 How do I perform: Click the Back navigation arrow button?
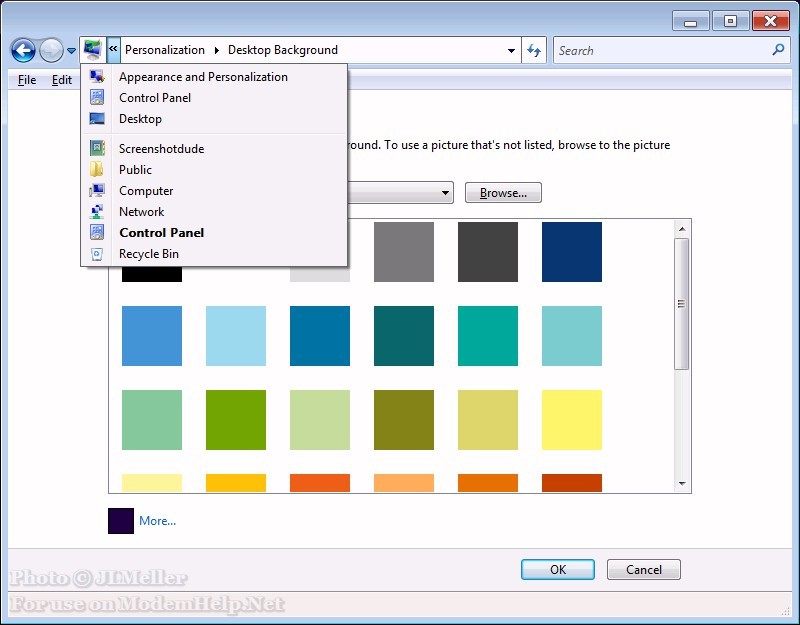click(23, 51)
